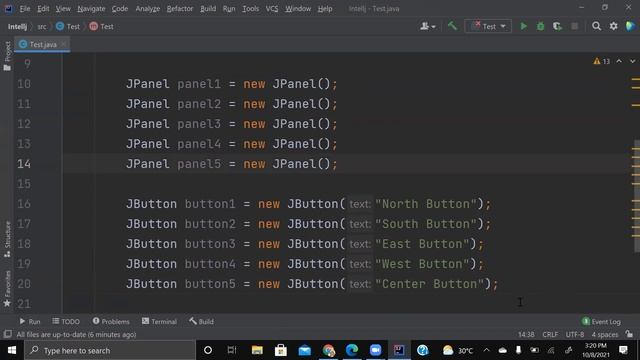This screenshot has width=640, height=360.
Task: Run Test with coverage icon
Action: (557, 26)
